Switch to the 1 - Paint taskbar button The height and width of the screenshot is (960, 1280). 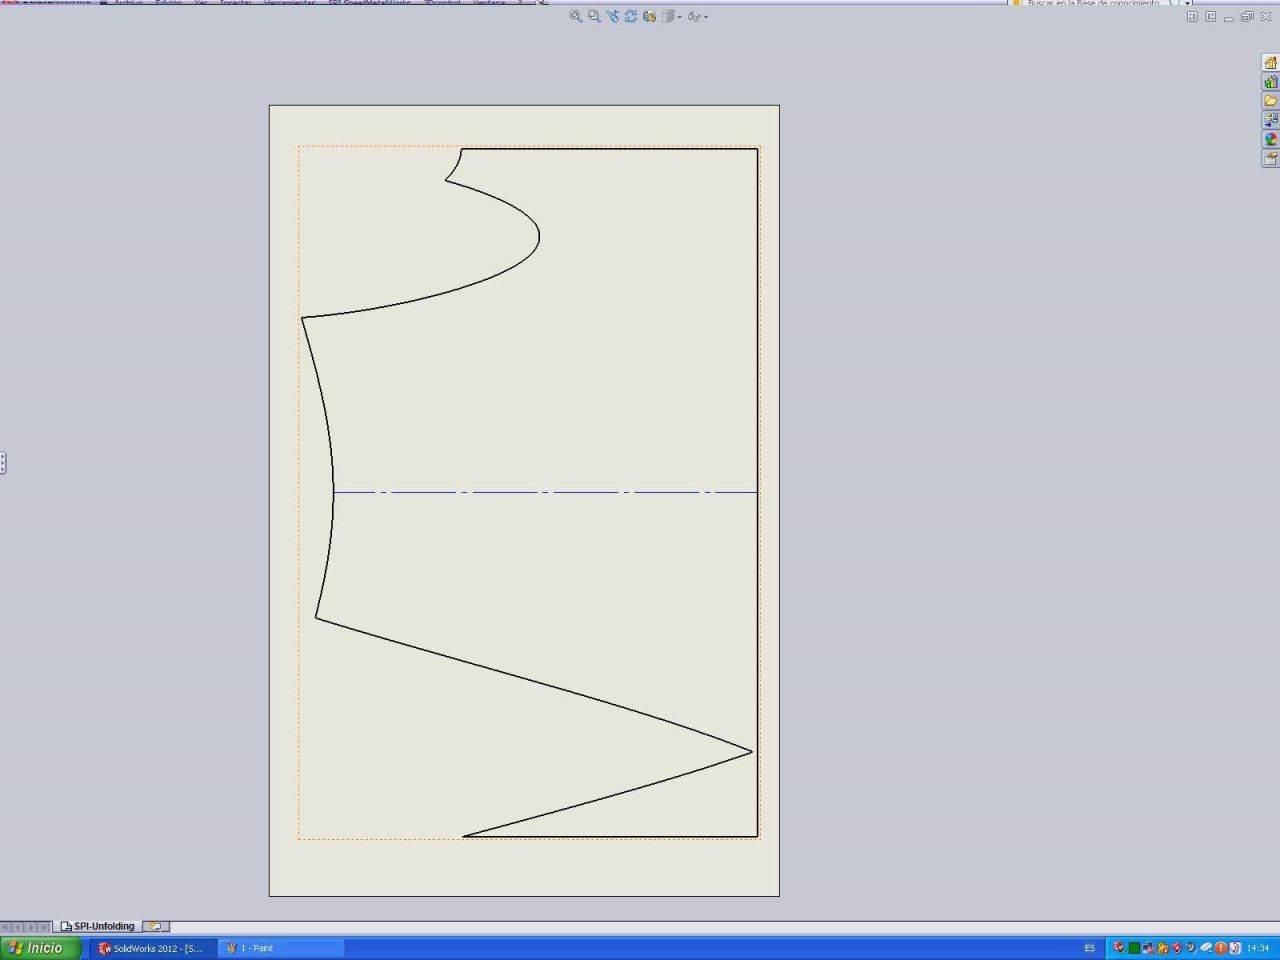[282, 948]
